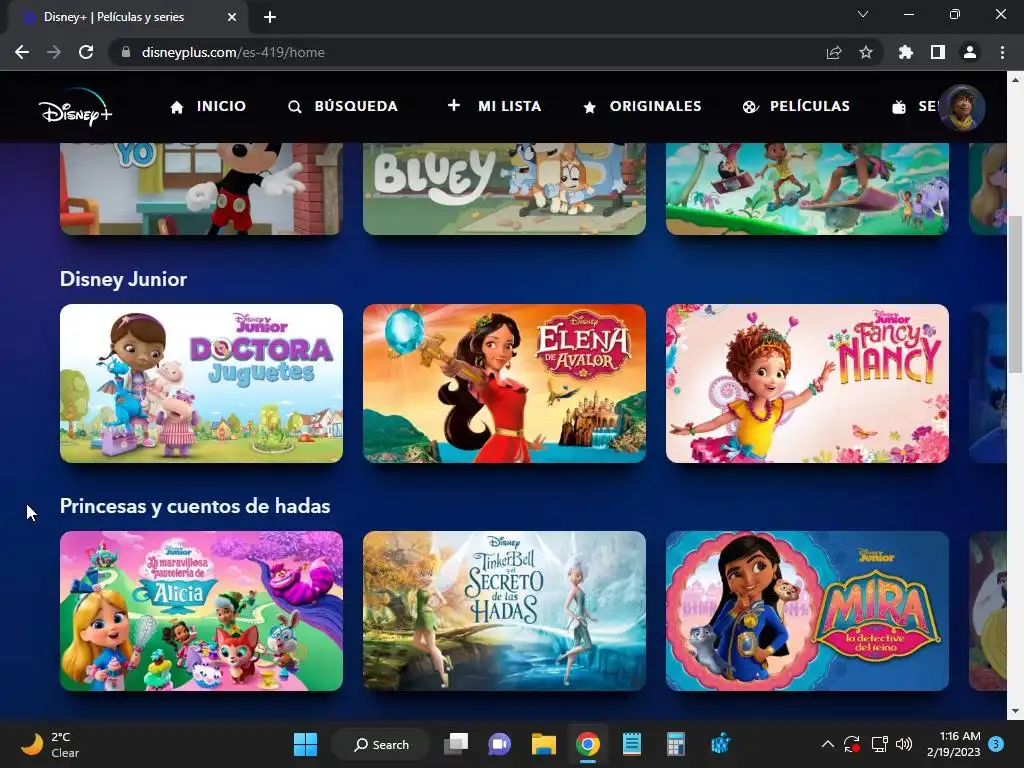Open the Chrome extensions puzzle icon
This screenshot has height=768, width=1024.
(x=906, y=52)
